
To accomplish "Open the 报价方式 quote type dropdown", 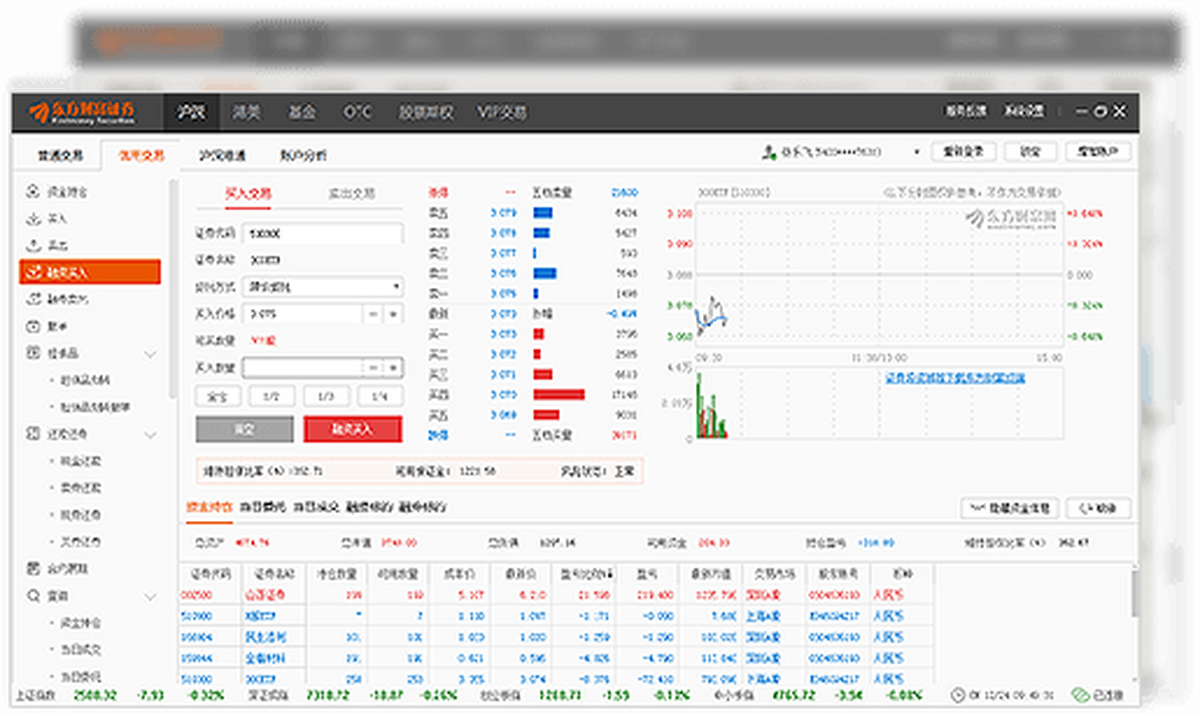I will point(397,287).
